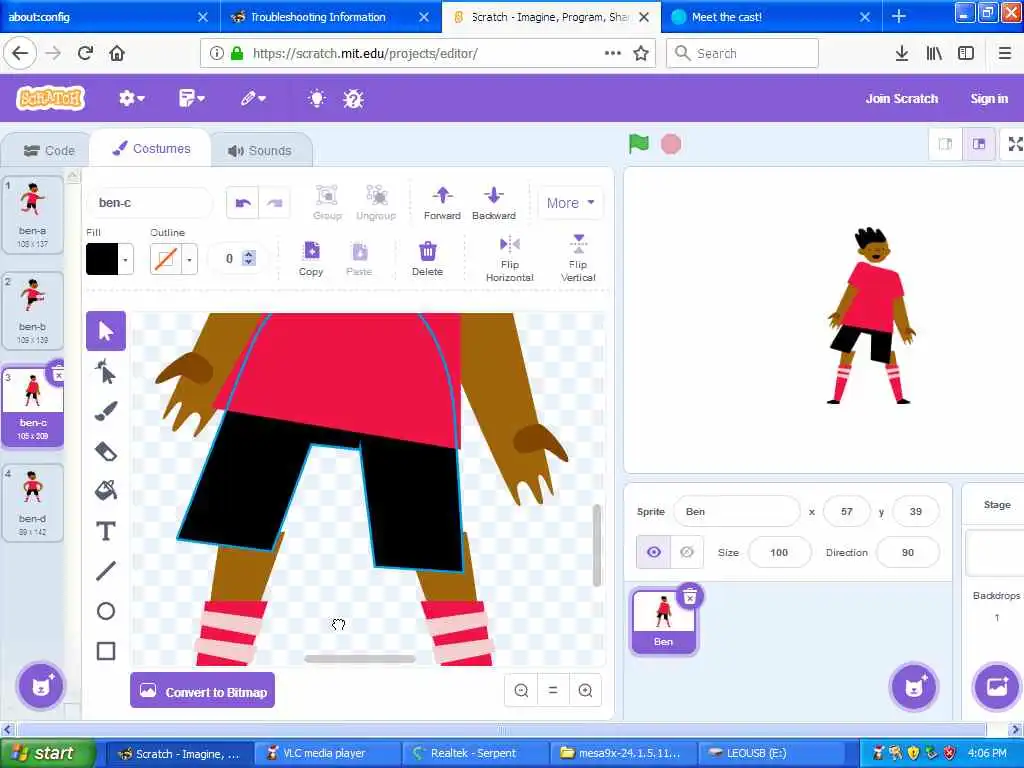Screen dimensions: 1024x768
Task: Open Firefox hamburger menu
Action: point(1004,53)
